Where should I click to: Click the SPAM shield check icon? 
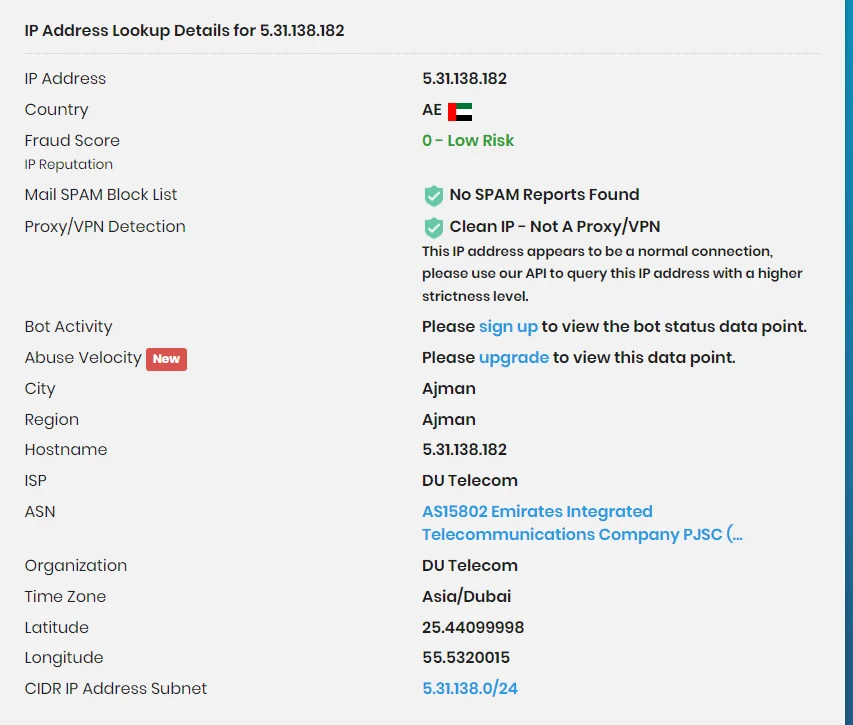[433, 195]
